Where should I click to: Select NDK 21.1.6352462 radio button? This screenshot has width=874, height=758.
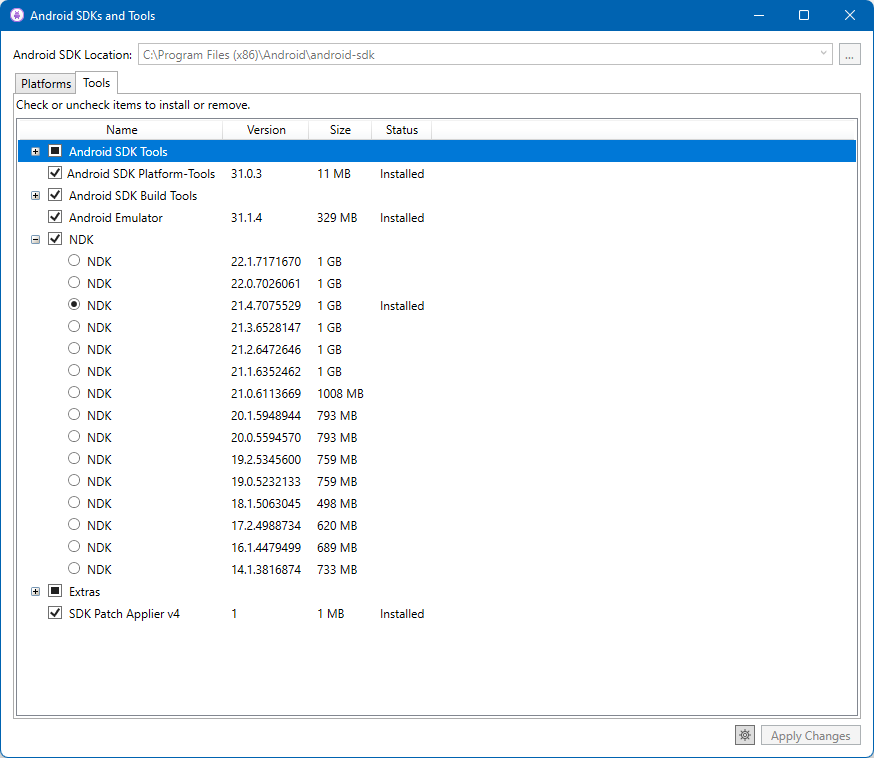(x=74, y=370)
